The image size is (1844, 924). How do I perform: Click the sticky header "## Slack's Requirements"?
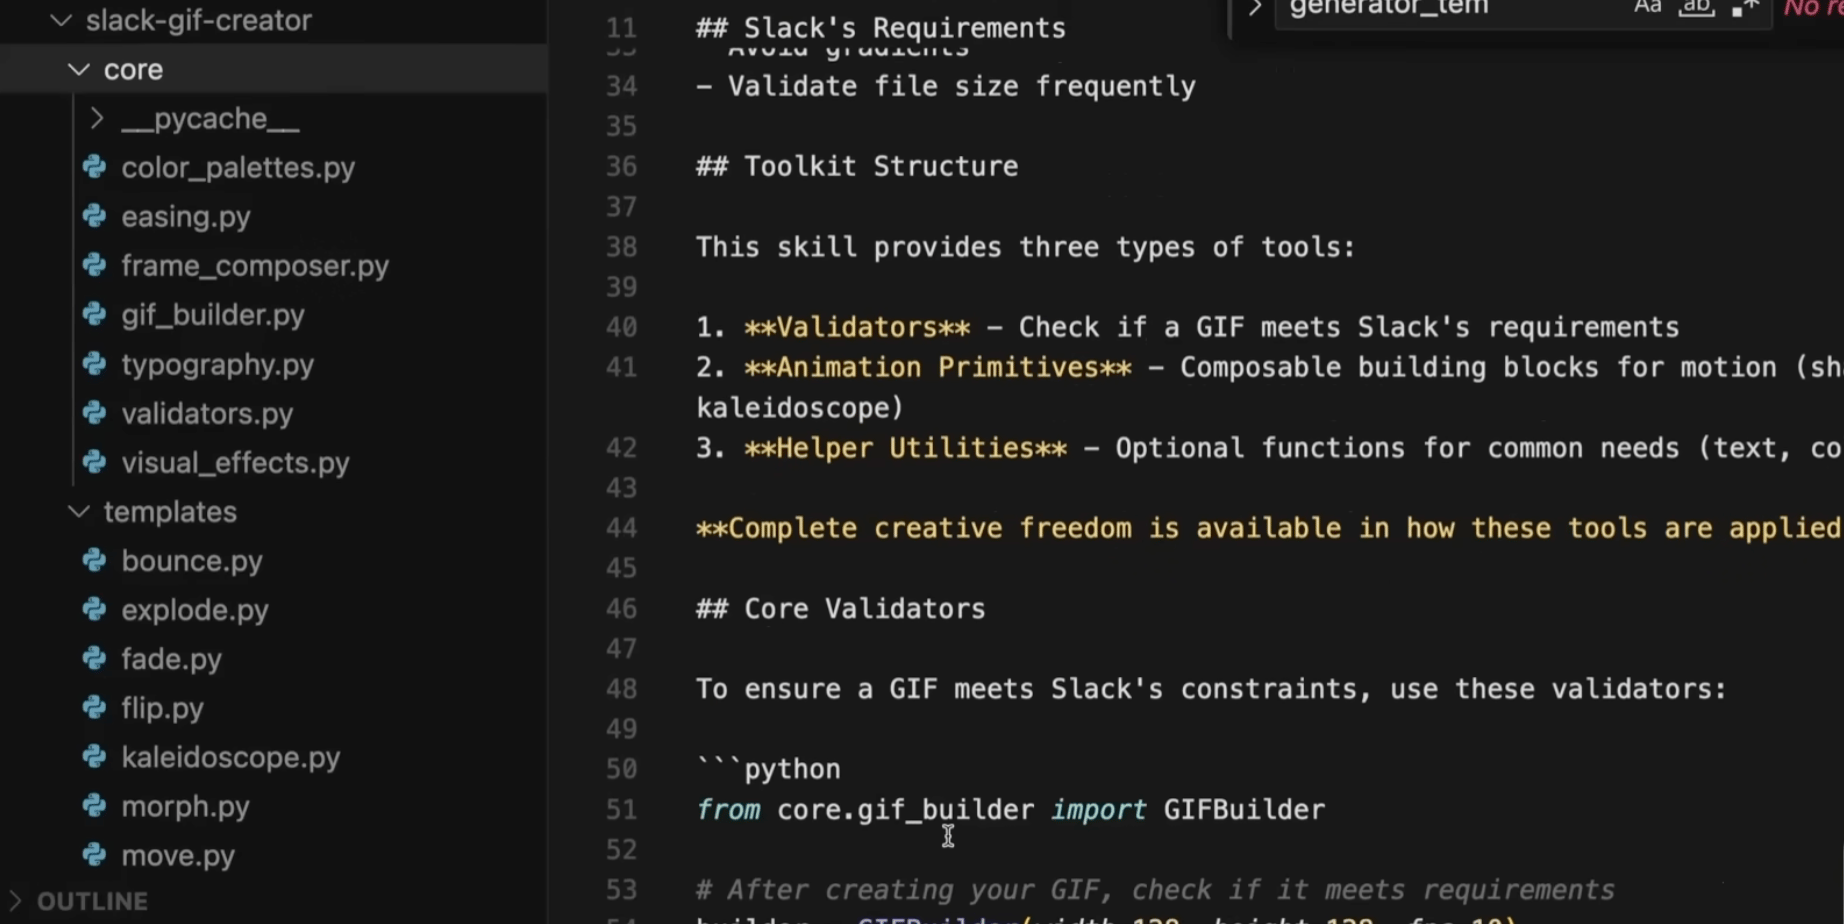881,28
